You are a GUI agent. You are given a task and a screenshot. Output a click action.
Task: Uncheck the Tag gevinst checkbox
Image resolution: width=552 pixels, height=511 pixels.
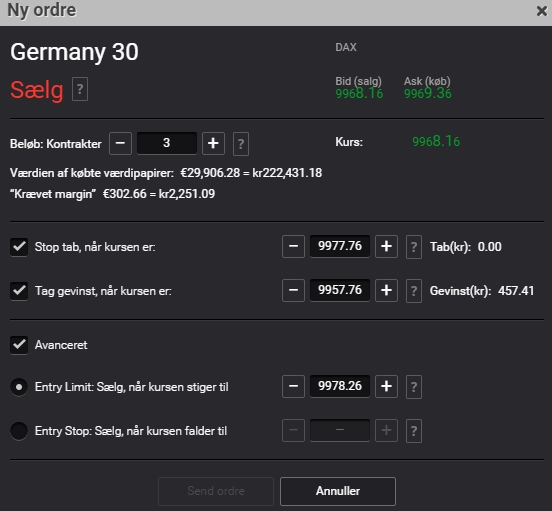tap(19, 291)
